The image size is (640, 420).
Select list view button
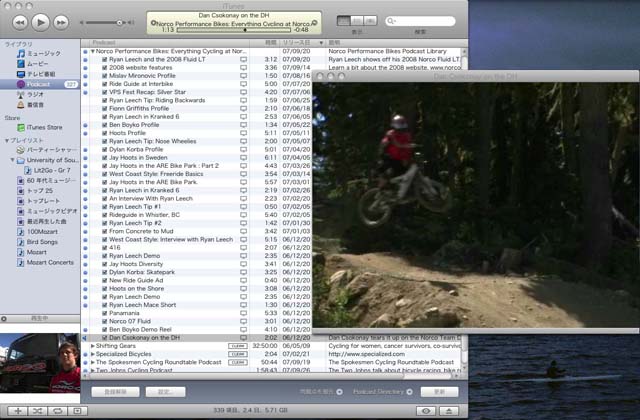point(344,20)
